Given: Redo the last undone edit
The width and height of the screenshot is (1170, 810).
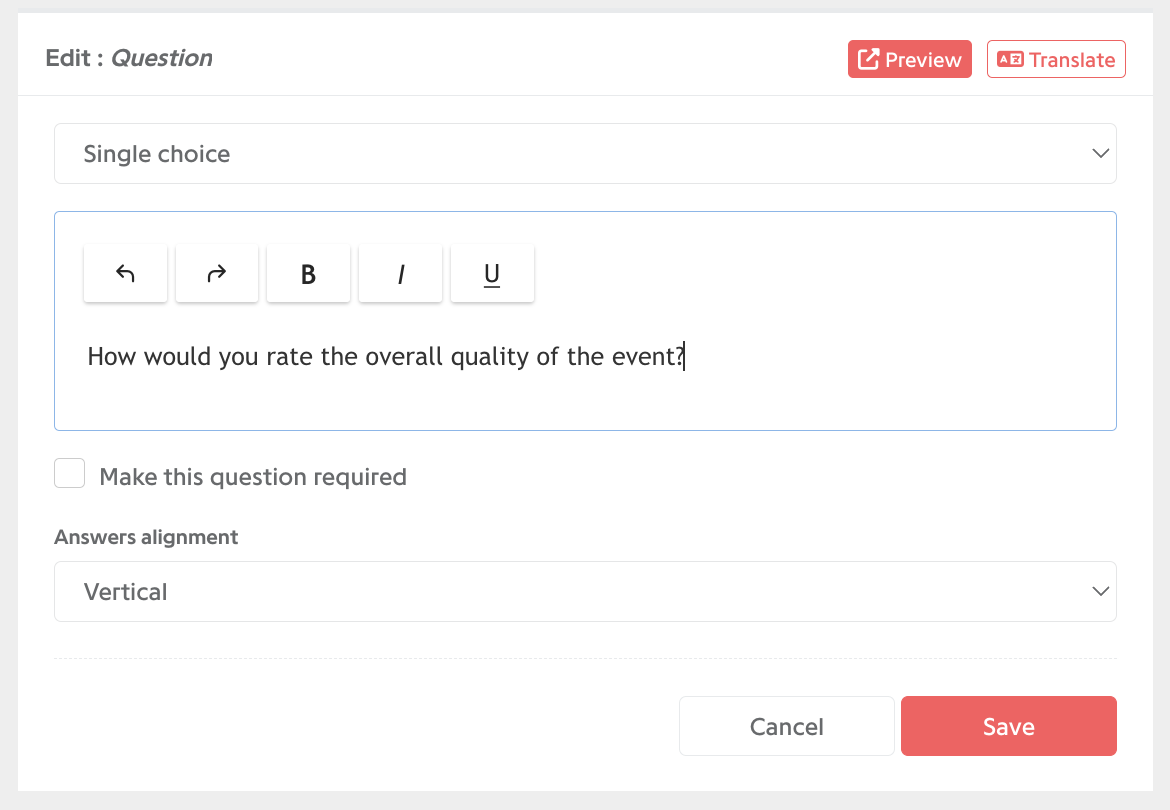Looking at the screenshot, I should tap(217, 274).
